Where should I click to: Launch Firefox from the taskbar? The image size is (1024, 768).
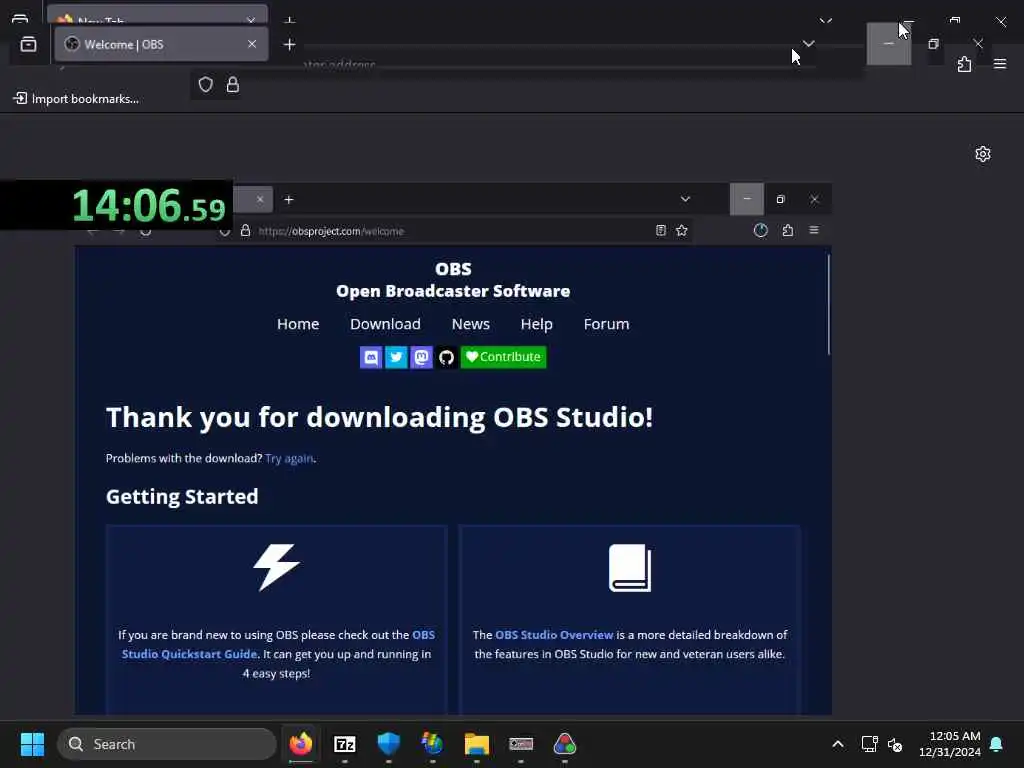tap(301, 744)
